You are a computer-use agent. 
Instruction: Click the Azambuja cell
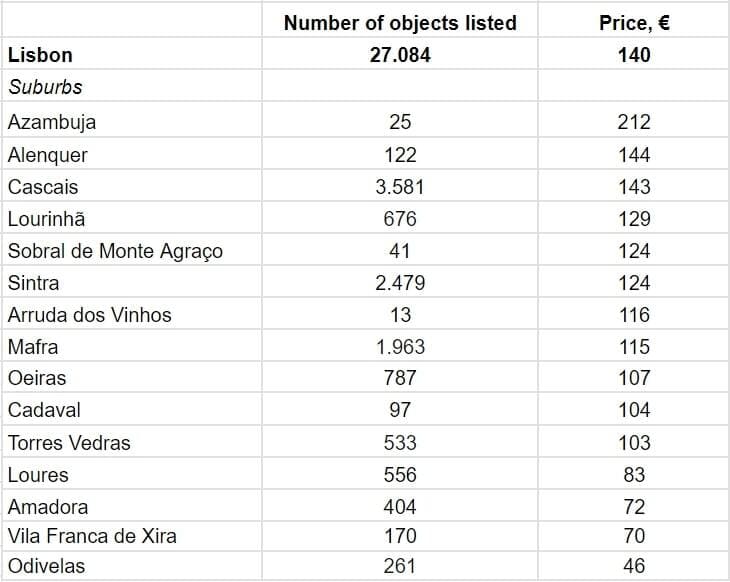tap(52, 122)
